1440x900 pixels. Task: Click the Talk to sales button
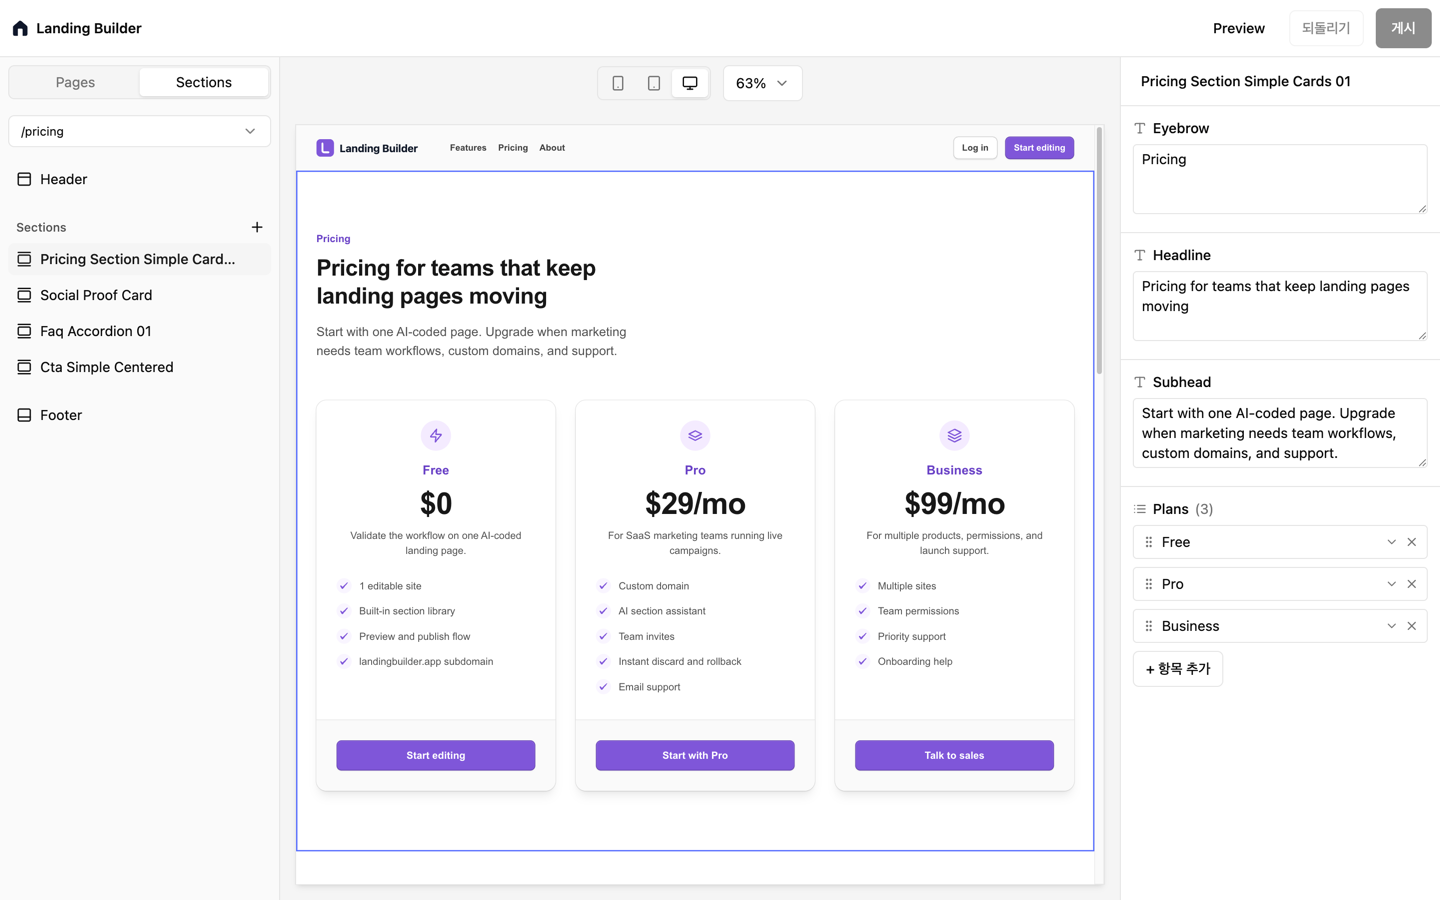click(x=954, y=755)
